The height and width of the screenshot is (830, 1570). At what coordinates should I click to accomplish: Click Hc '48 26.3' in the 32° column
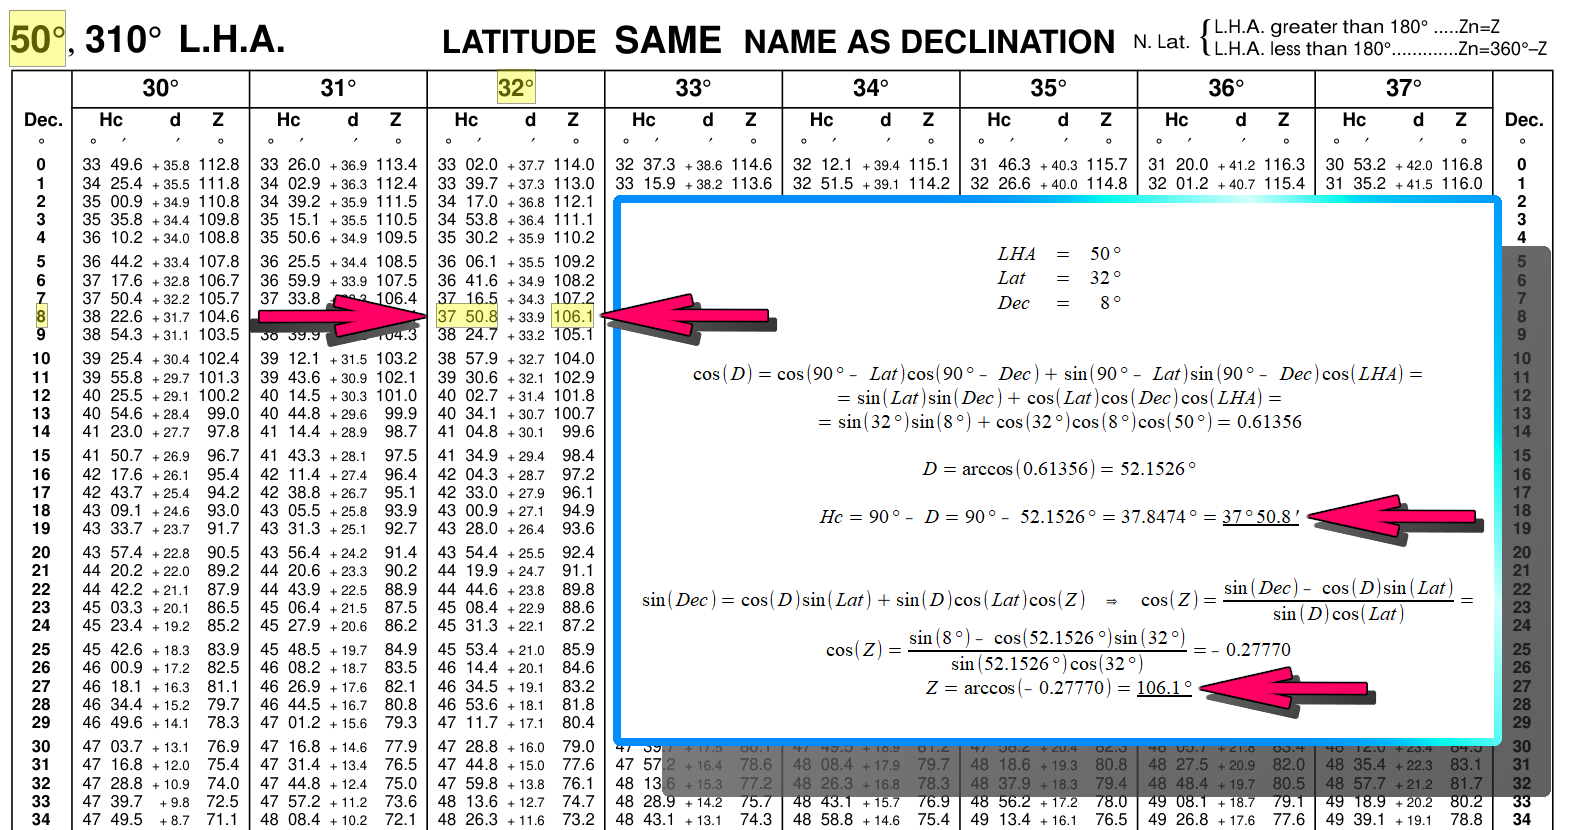pyautogui.click(x=467, y=820)
